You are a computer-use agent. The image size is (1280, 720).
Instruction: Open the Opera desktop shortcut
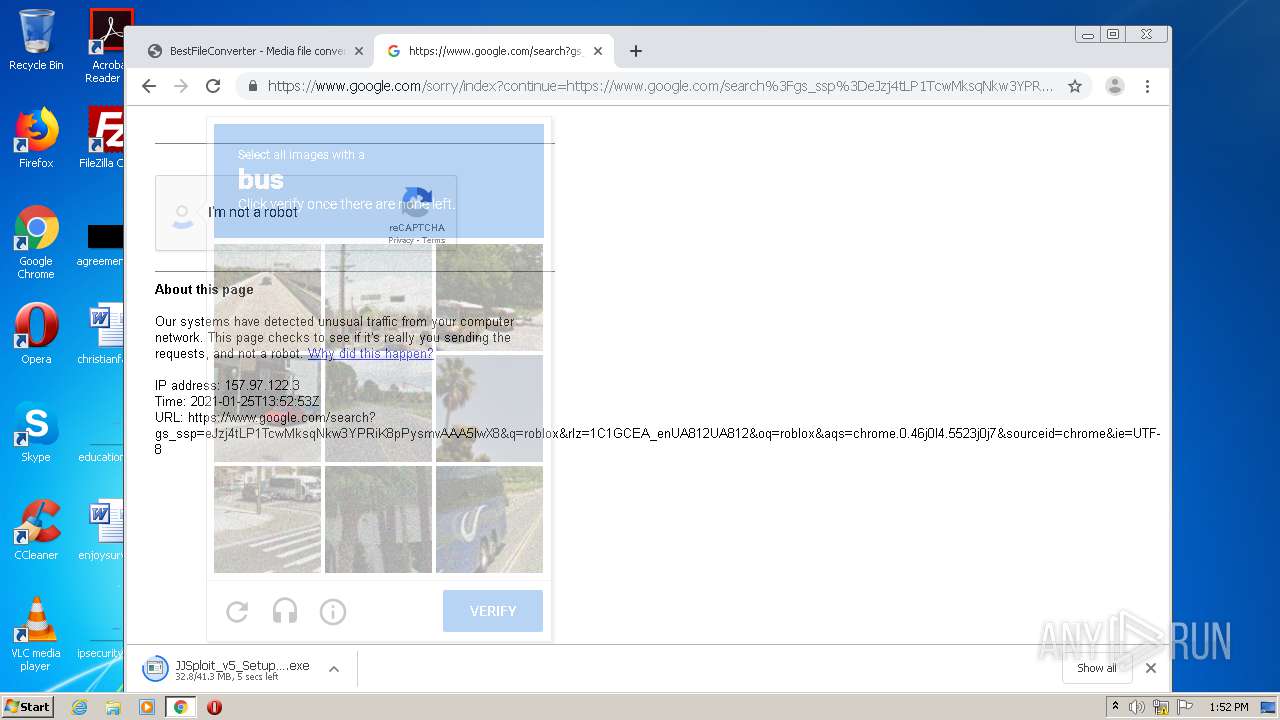point(36,334)
